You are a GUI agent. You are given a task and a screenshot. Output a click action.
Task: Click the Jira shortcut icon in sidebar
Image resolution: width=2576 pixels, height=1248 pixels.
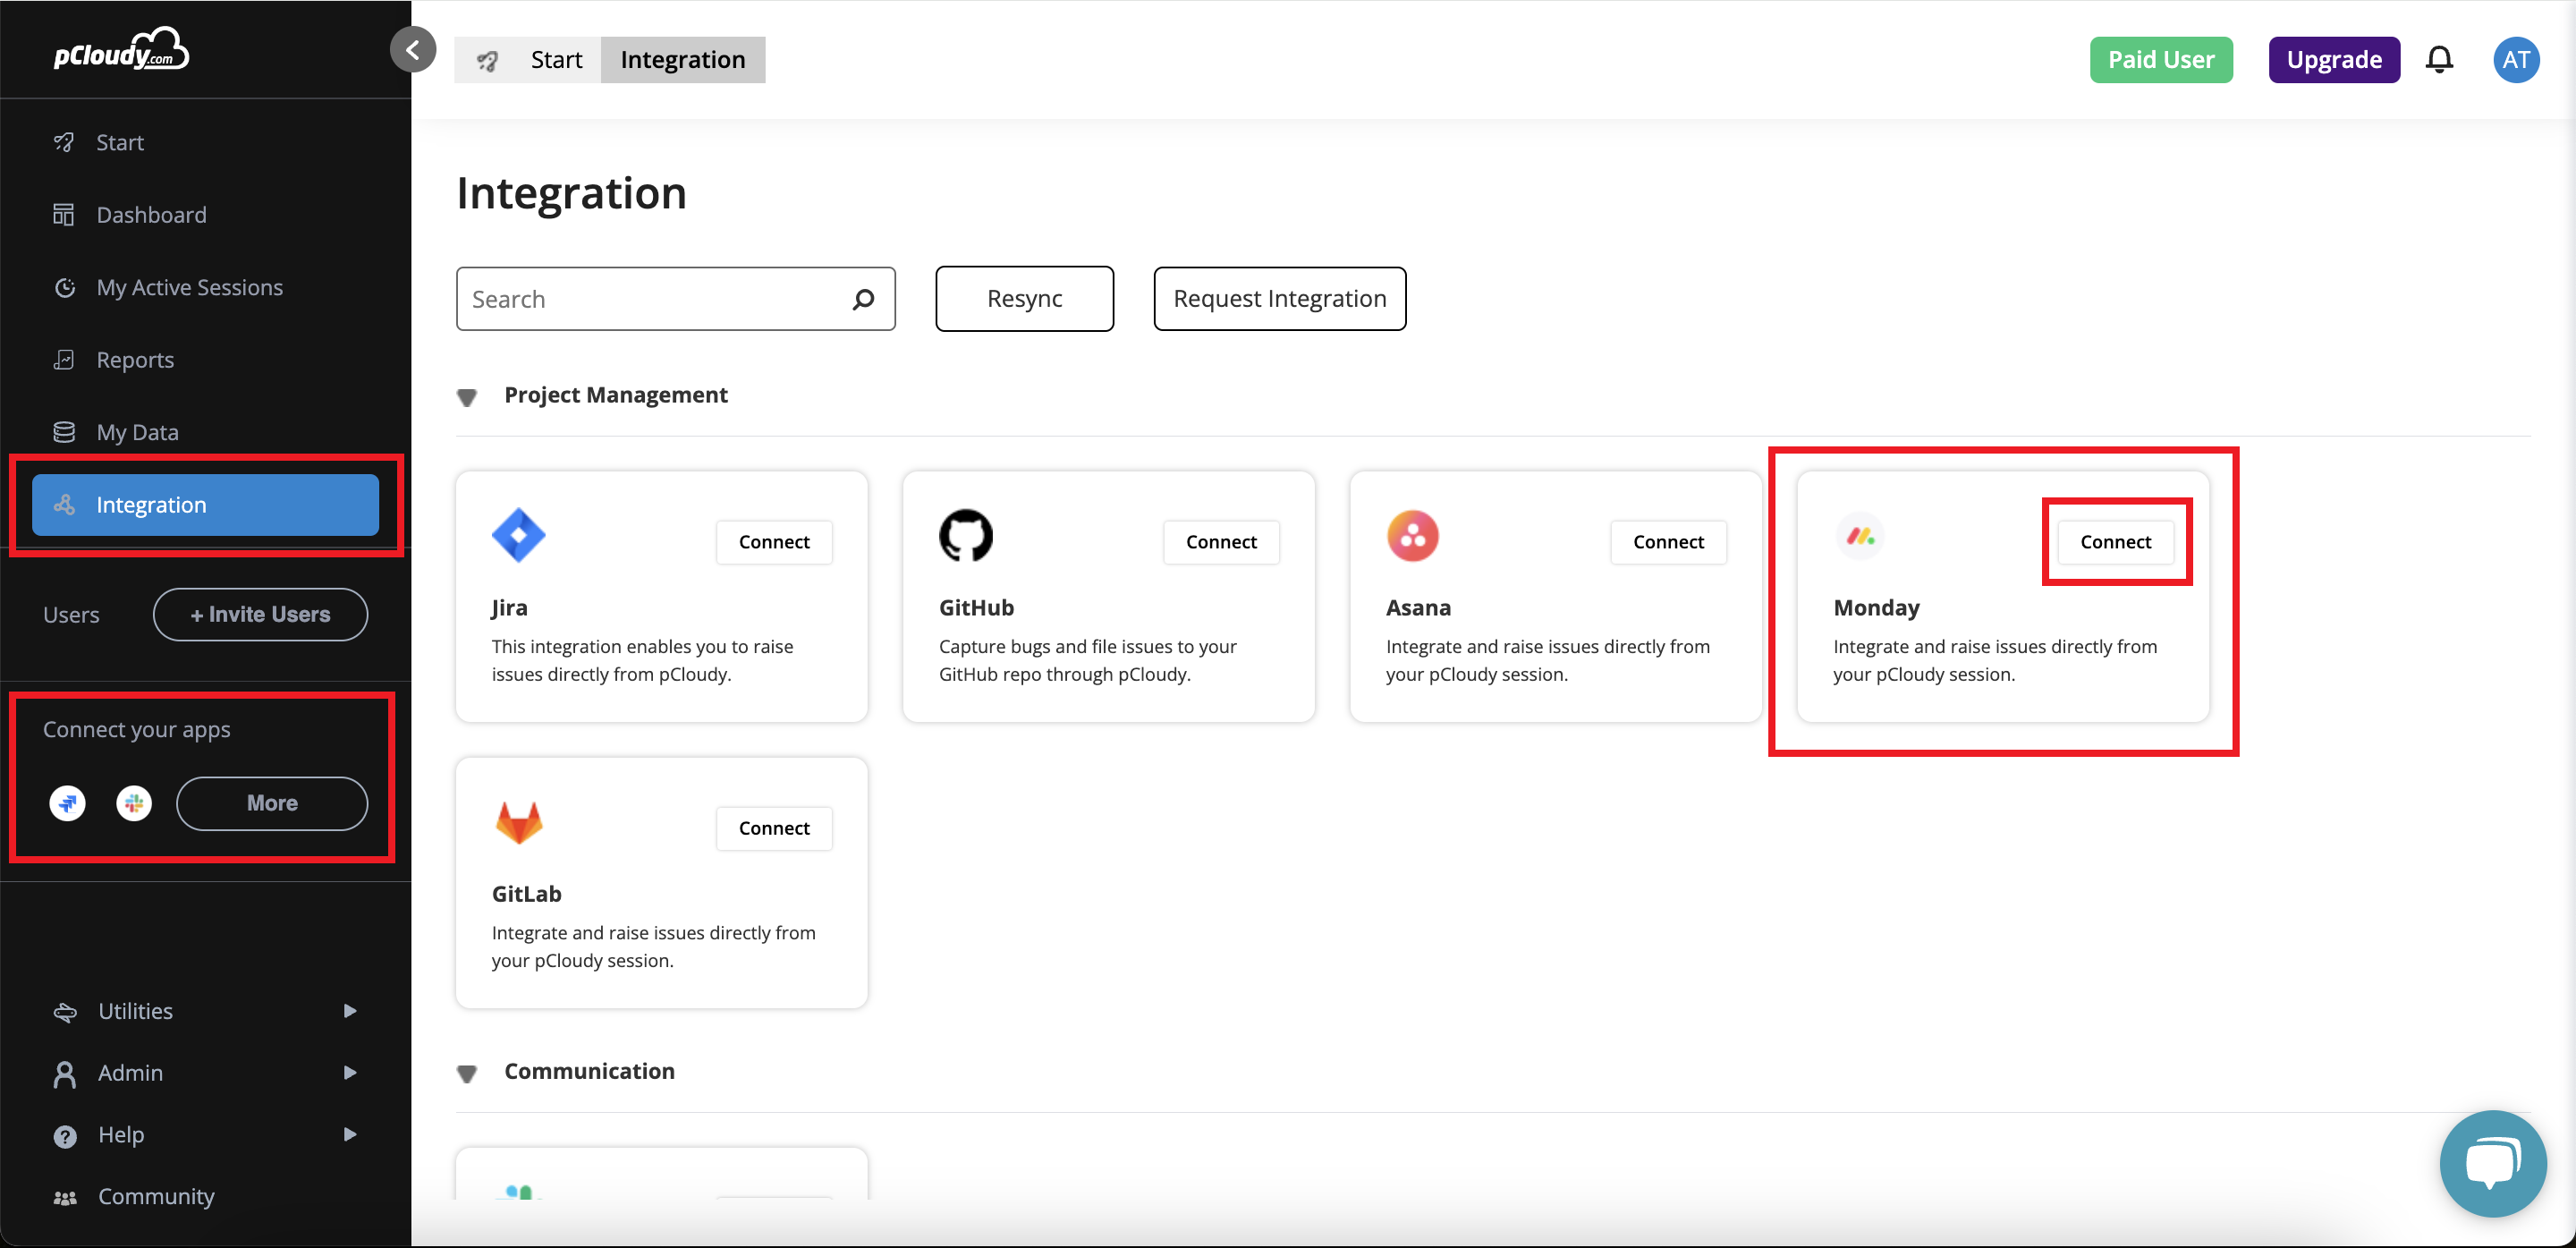(x=68, y=803)
